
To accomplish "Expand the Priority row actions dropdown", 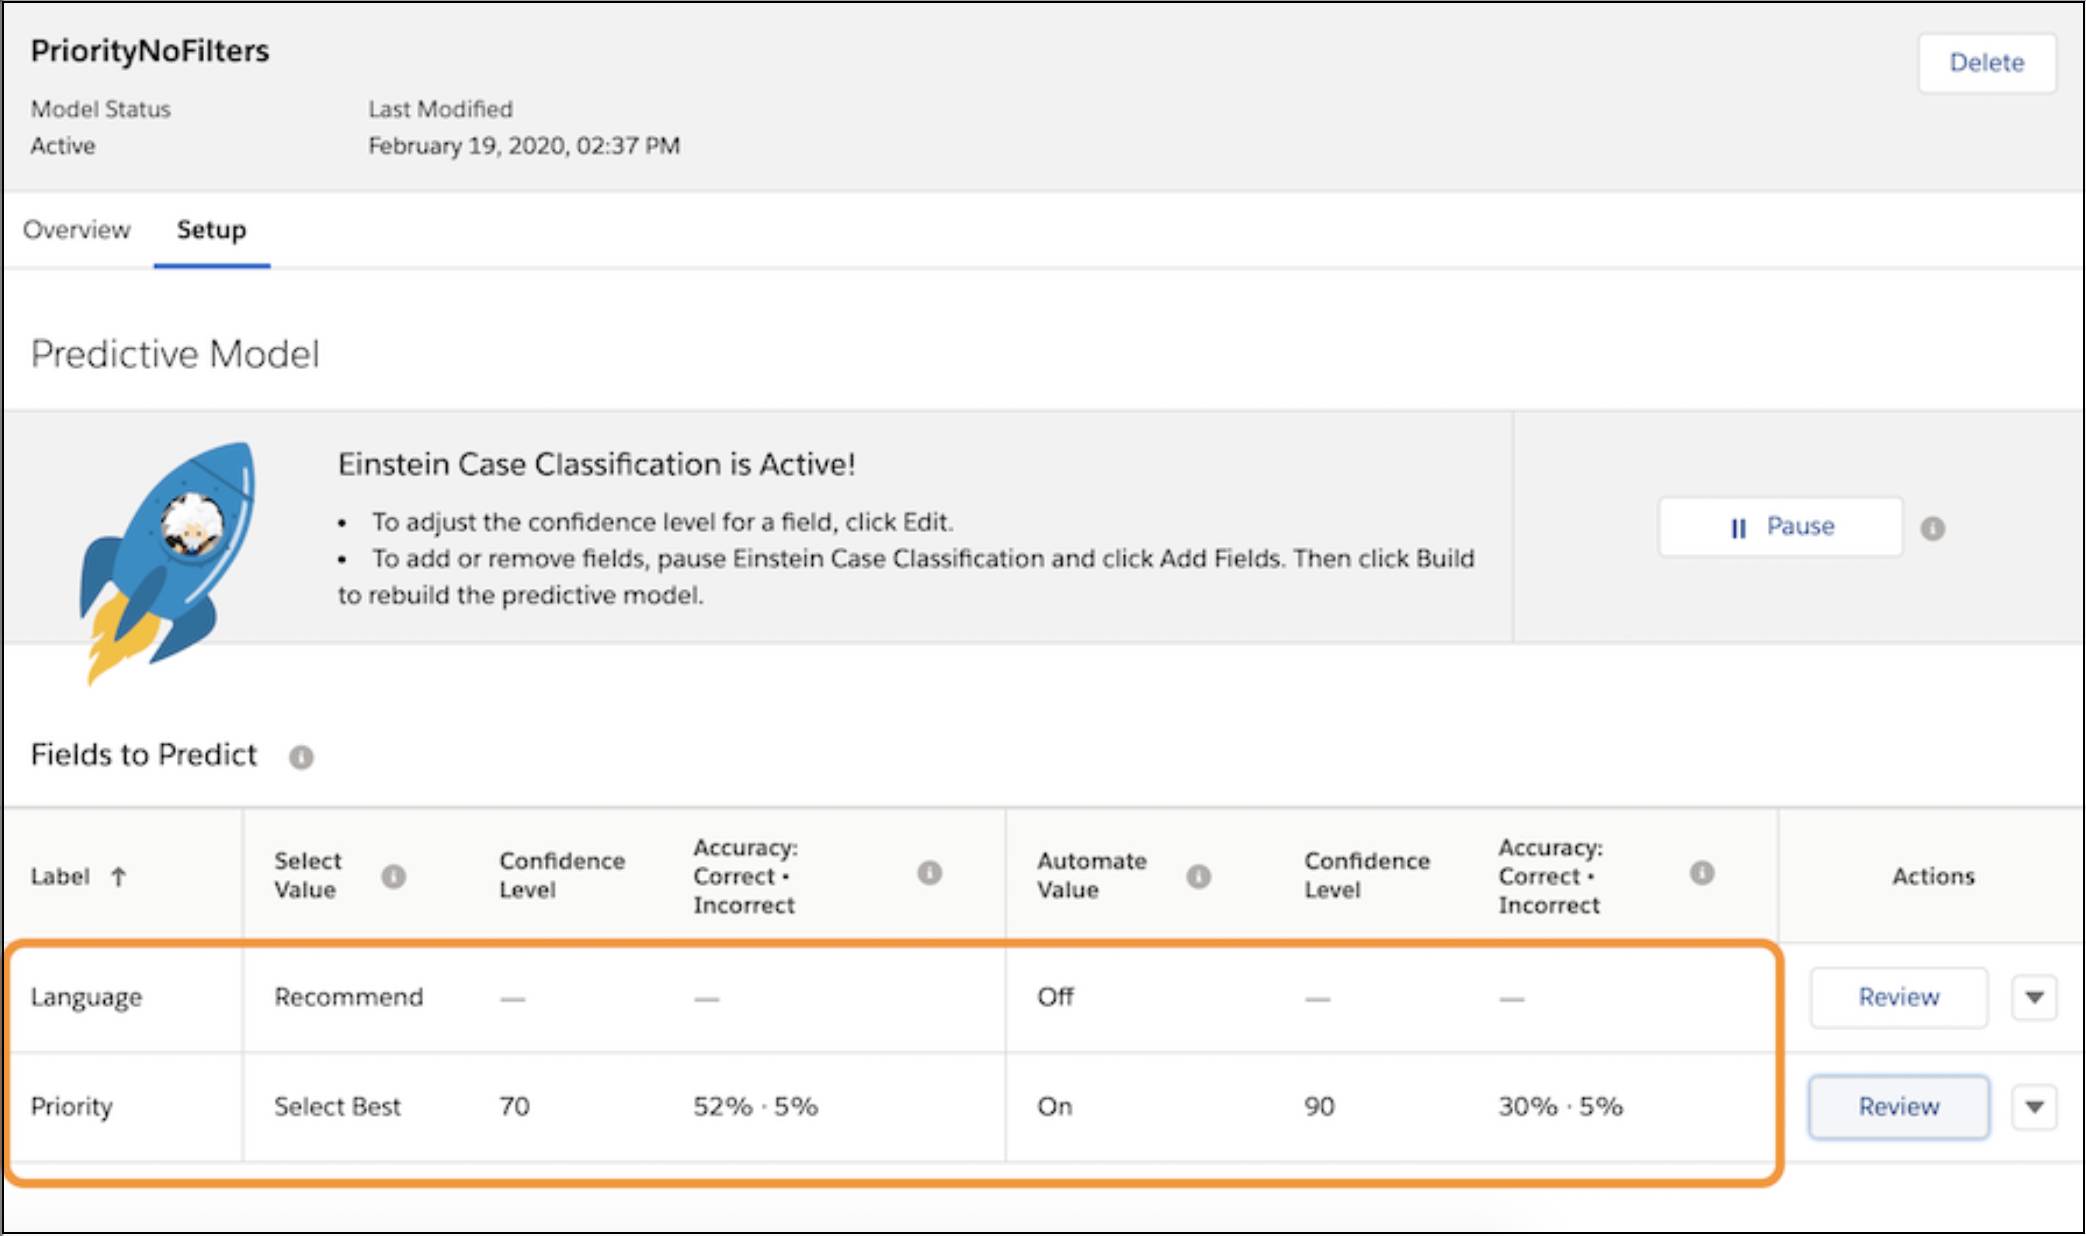I will [2033, 1107].
